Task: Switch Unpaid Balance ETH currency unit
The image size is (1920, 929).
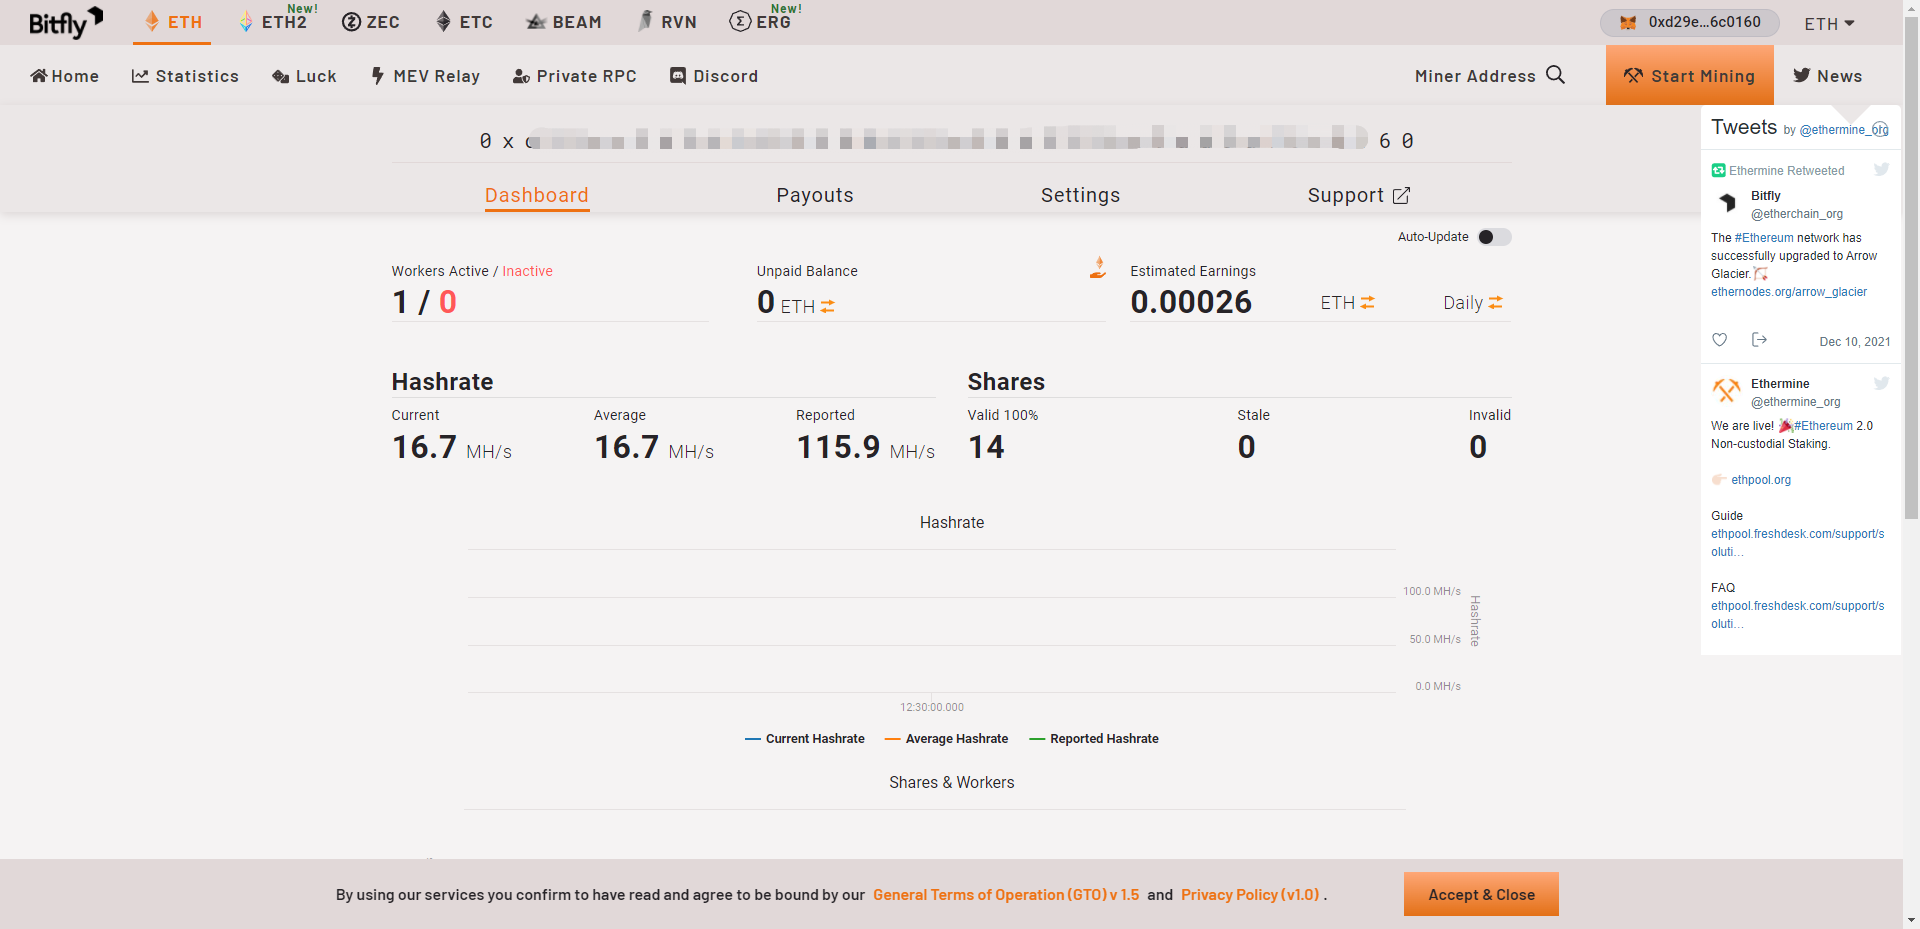Action: click(x=808, y=306)
